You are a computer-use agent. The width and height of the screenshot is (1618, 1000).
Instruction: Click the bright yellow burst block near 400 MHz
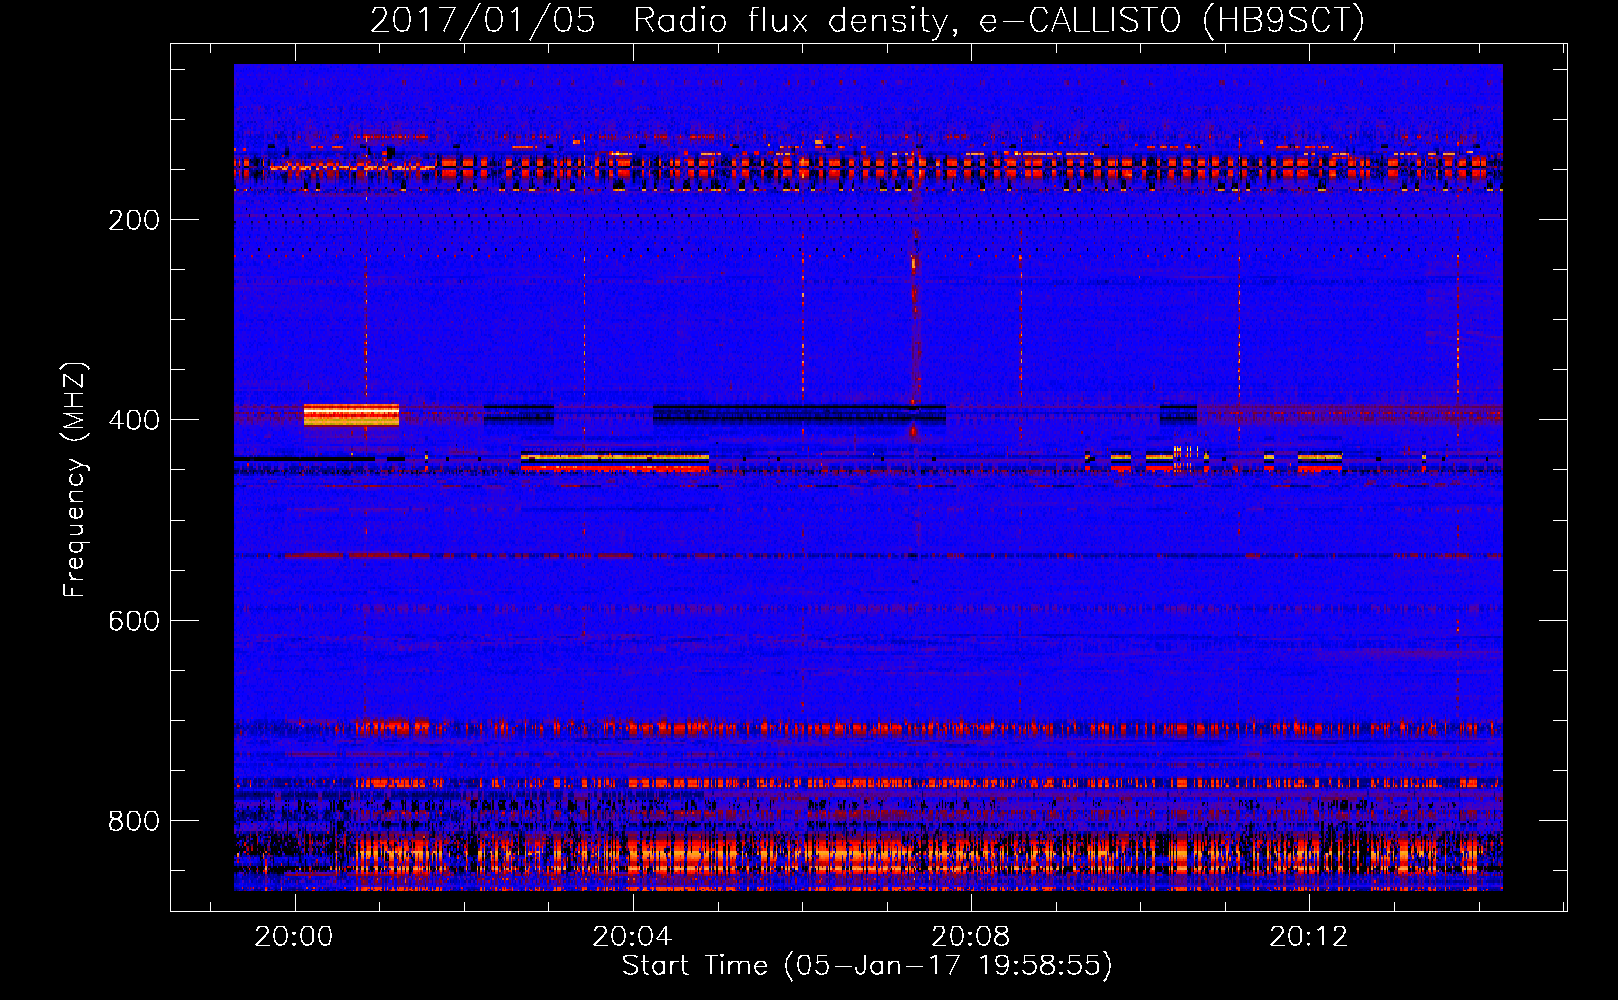click(x=351, y=415)
